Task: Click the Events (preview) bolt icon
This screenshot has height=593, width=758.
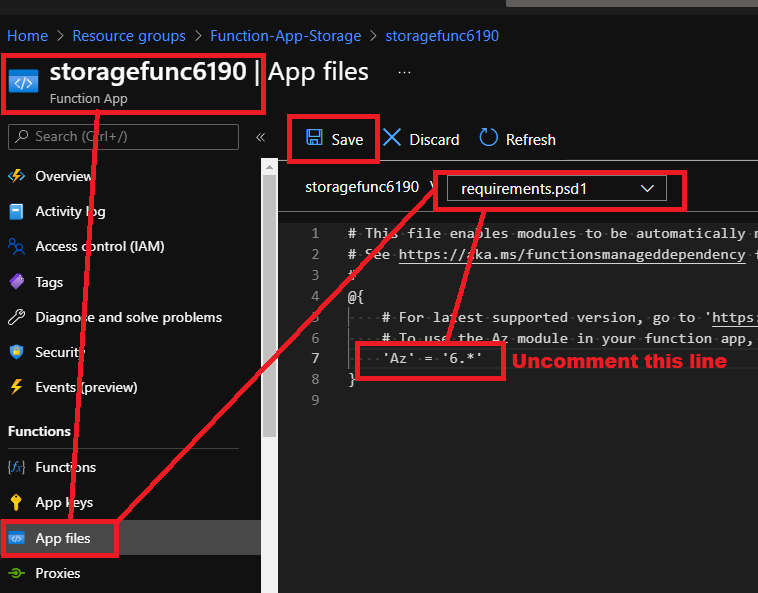Action: click(x=16, y=387)
